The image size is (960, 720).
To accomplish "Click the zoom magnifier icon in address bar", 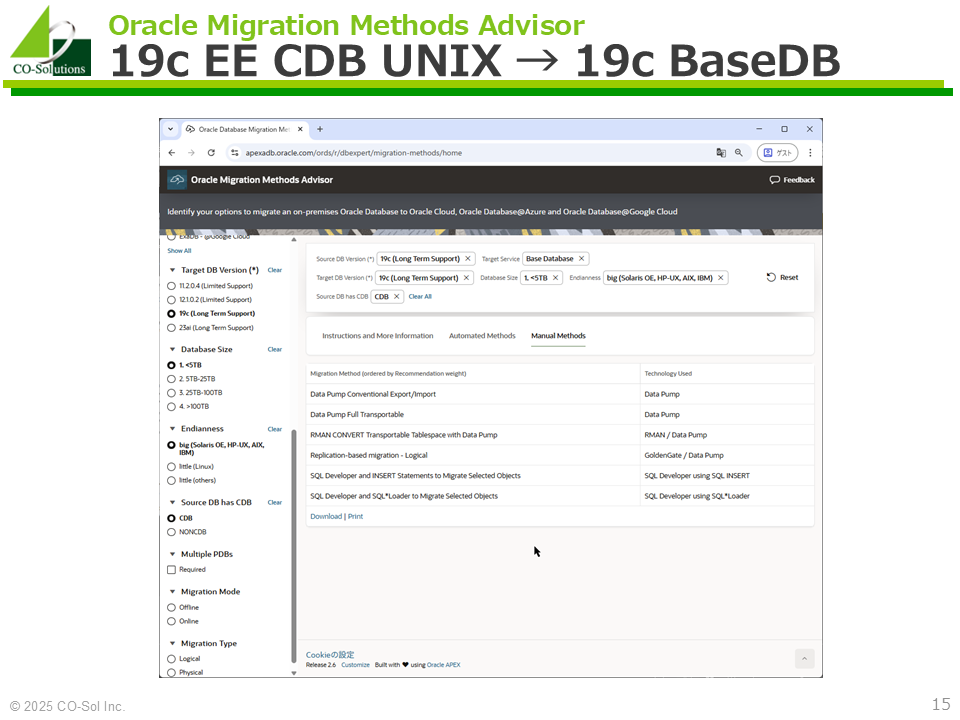I will click(739, 153).
